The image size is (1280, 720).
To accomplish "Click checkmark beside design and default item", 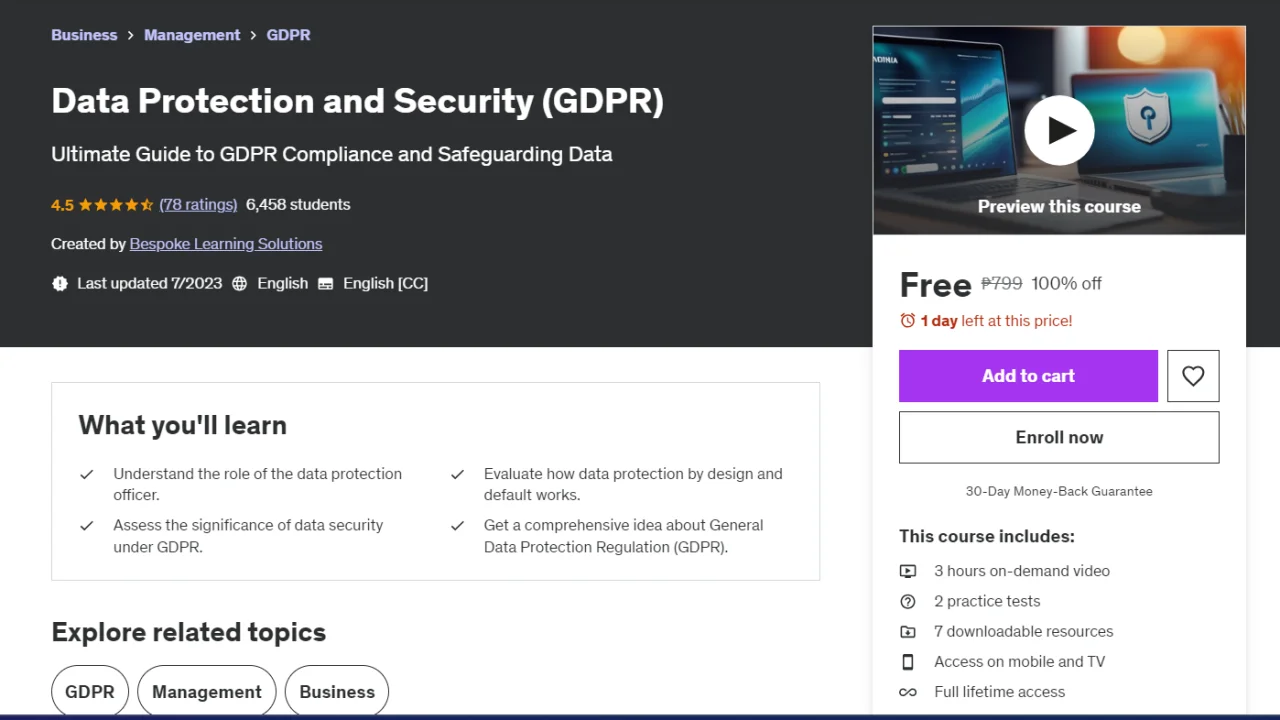I will (457, 474).
